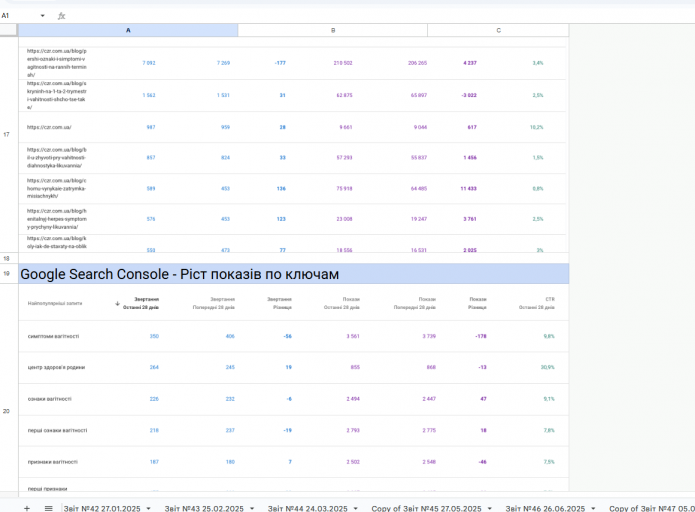Screen dimensions: 695x512
Task: Click the 10,2% CTR value
Action: pyautogui.click(x=537, y=127)
